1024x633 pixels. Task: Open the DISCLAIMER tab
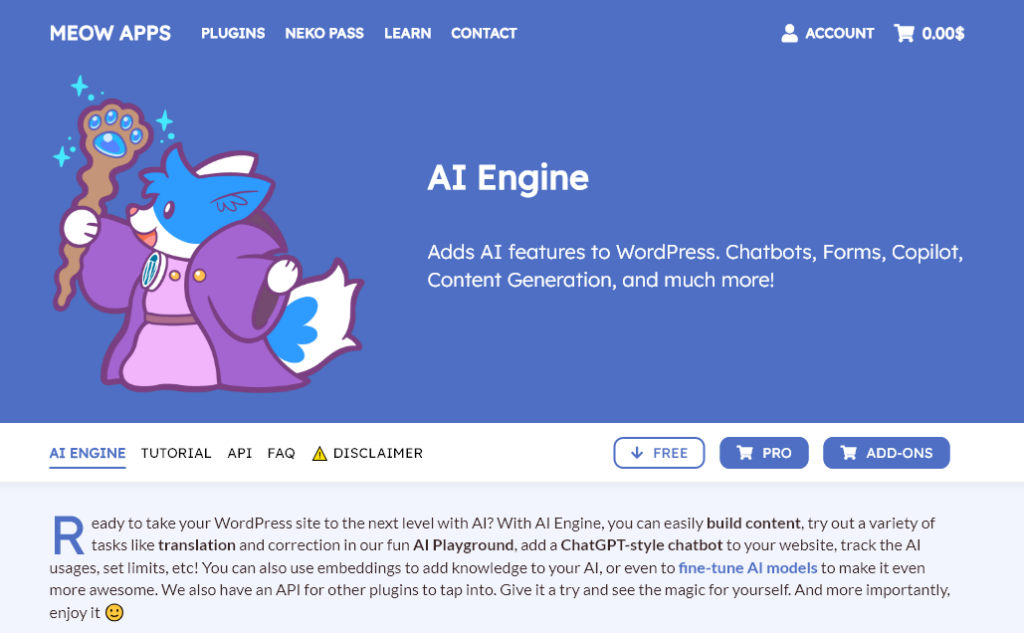[378, 453]
